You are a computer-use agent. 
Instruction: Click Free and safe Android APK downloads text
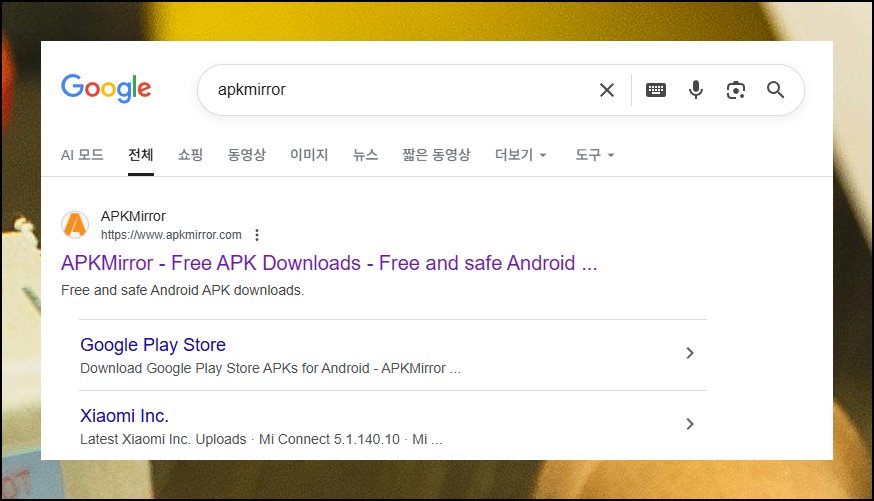click(x=182, y=290)
